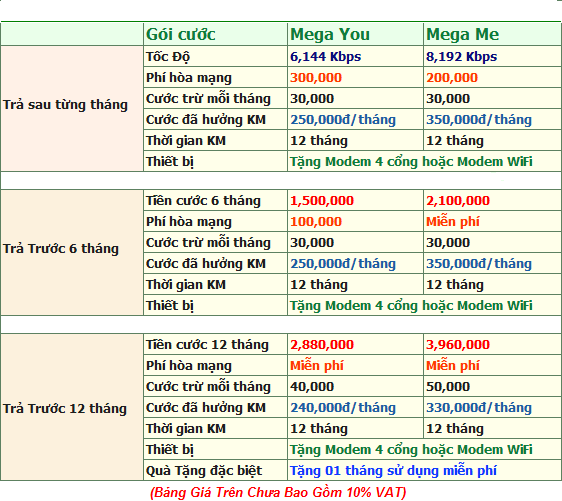Select 'Cước trừ mỗi tháng' in Trả Trước 6 tháng section
The height and width of the screenshot is (501, 562).
coord(208,243)
